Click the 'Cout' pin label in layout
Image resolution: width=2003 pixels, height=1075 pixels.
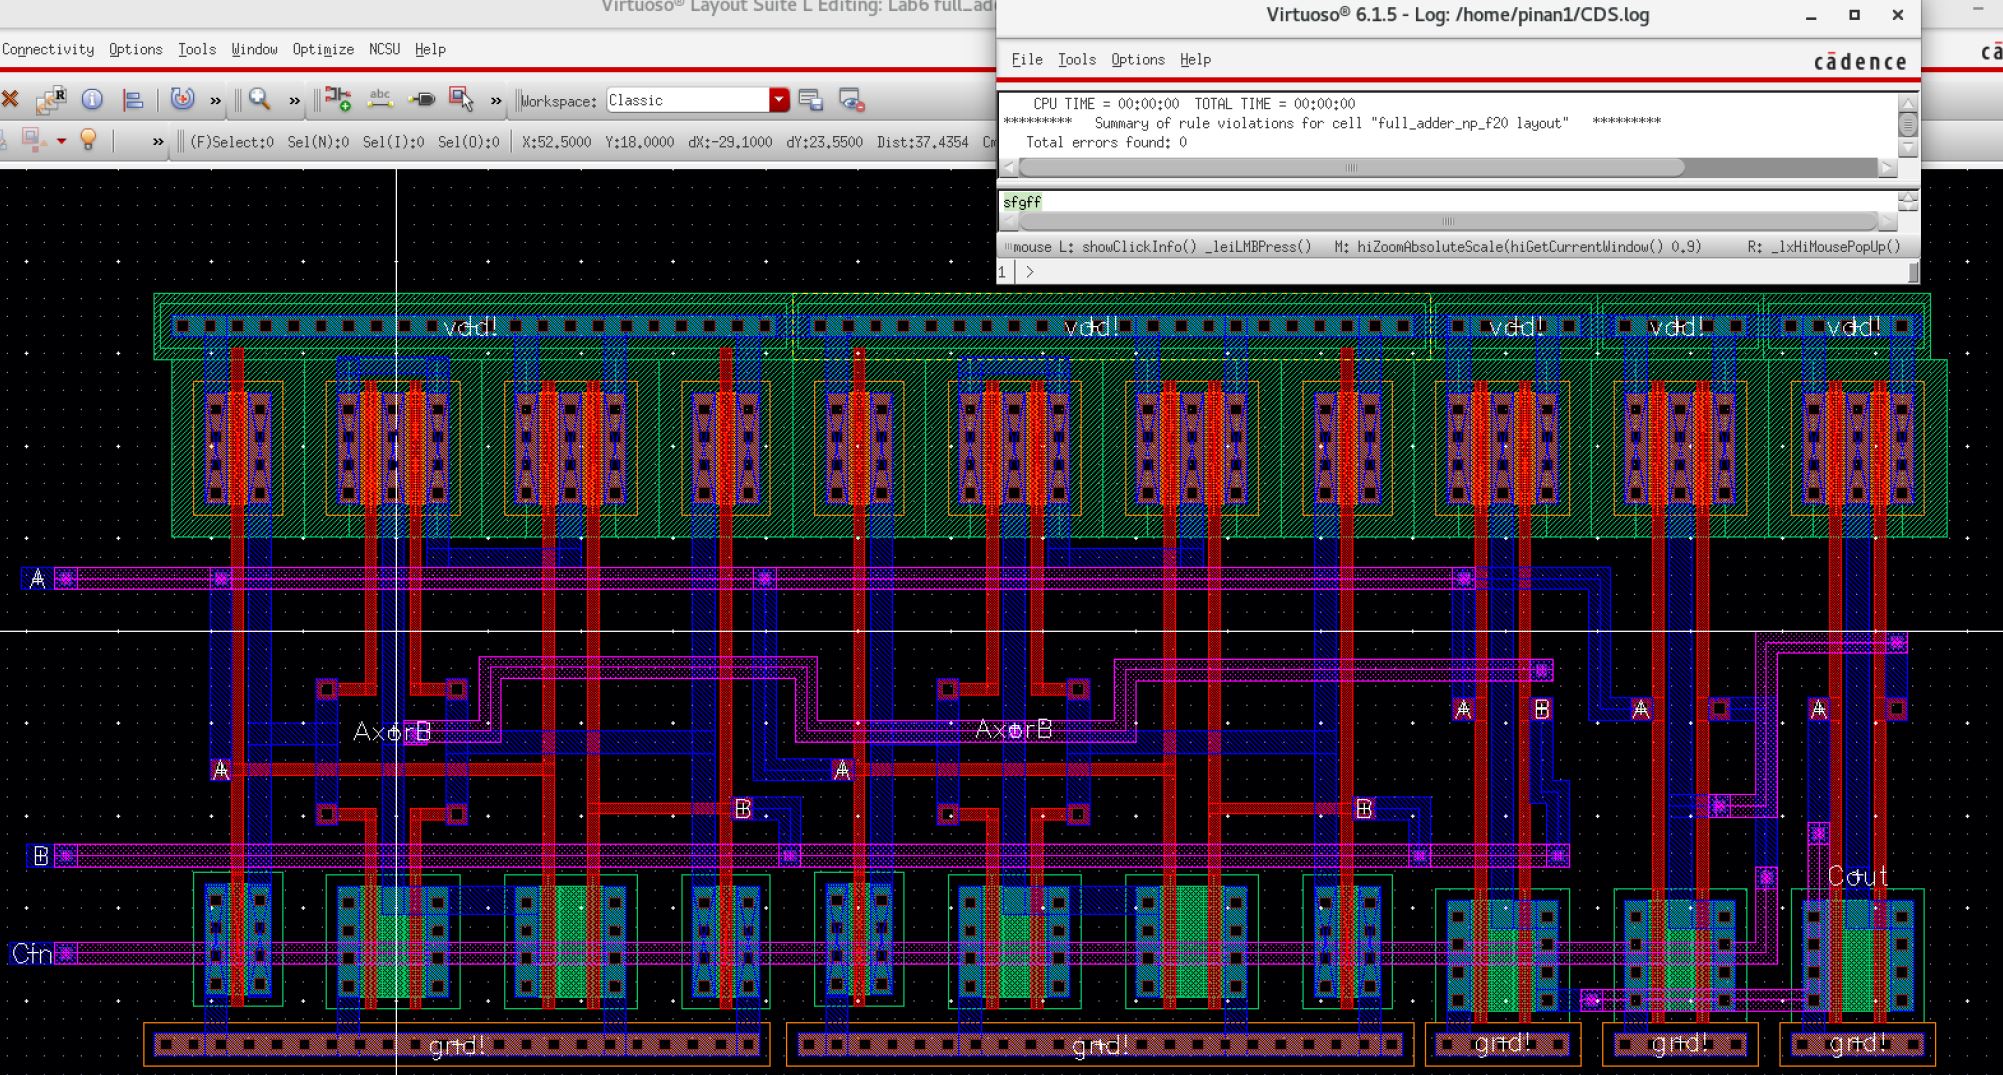pos(1857,876)
